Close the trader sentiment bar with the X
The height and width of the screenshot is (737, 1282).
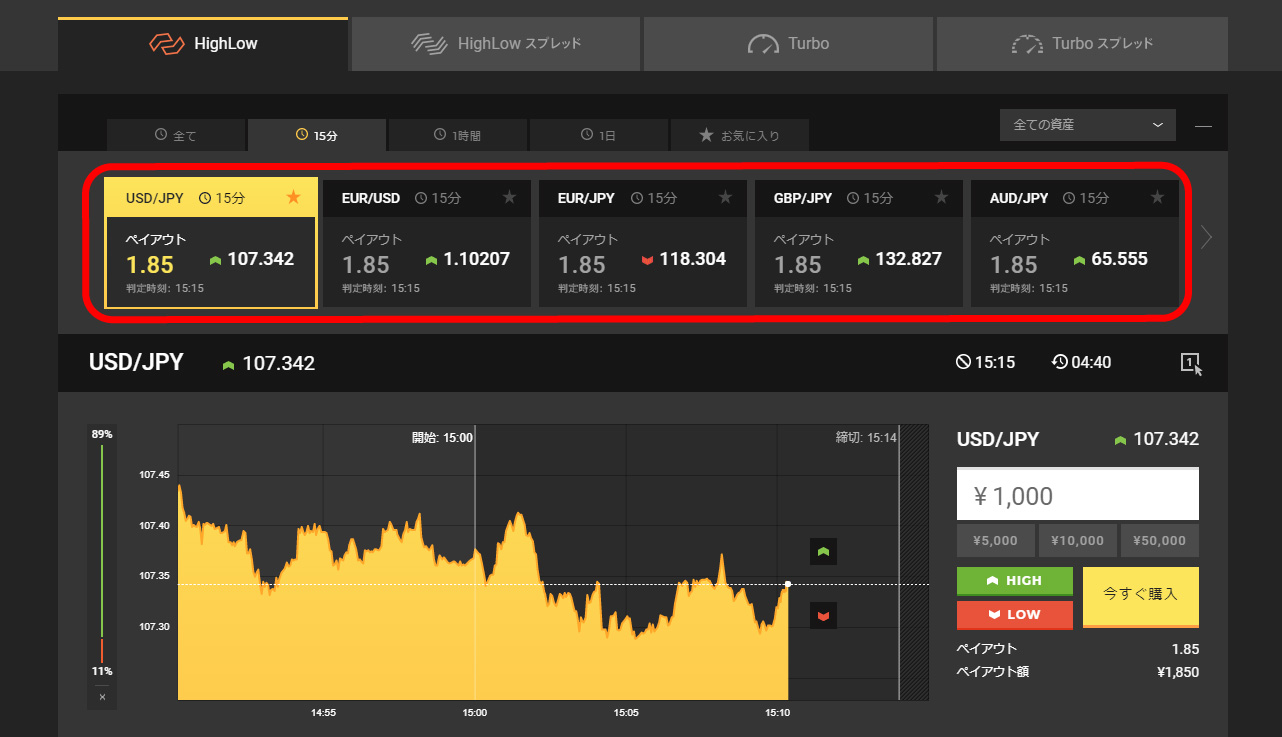click(102, 697)
